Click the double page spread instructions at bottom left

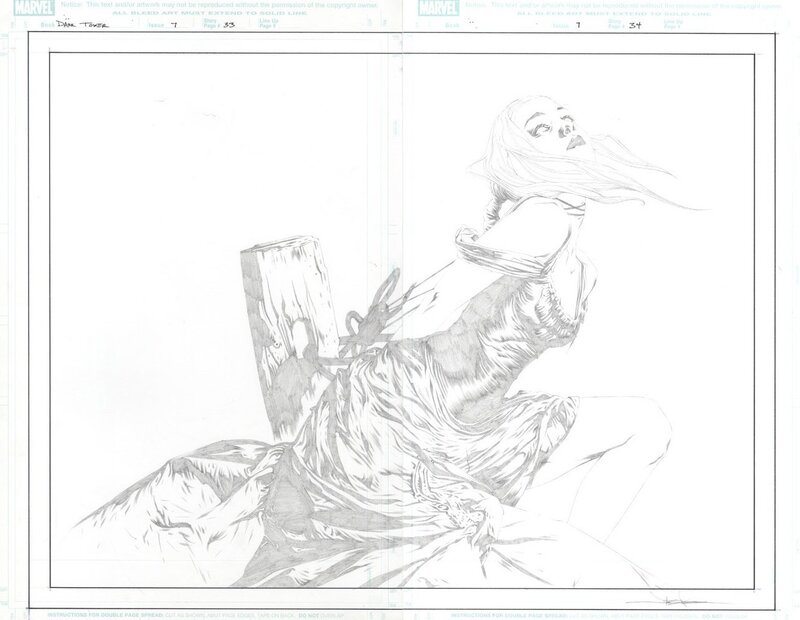pos(194,615)
